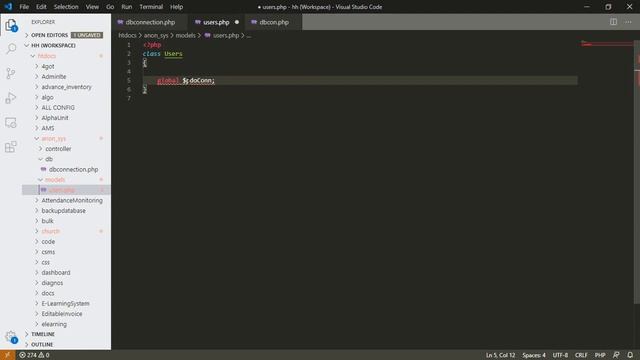This screenshot has width=640, height=360.
Task: Expand the E-LearningSystem folder
Action: (x=65, y=303)
